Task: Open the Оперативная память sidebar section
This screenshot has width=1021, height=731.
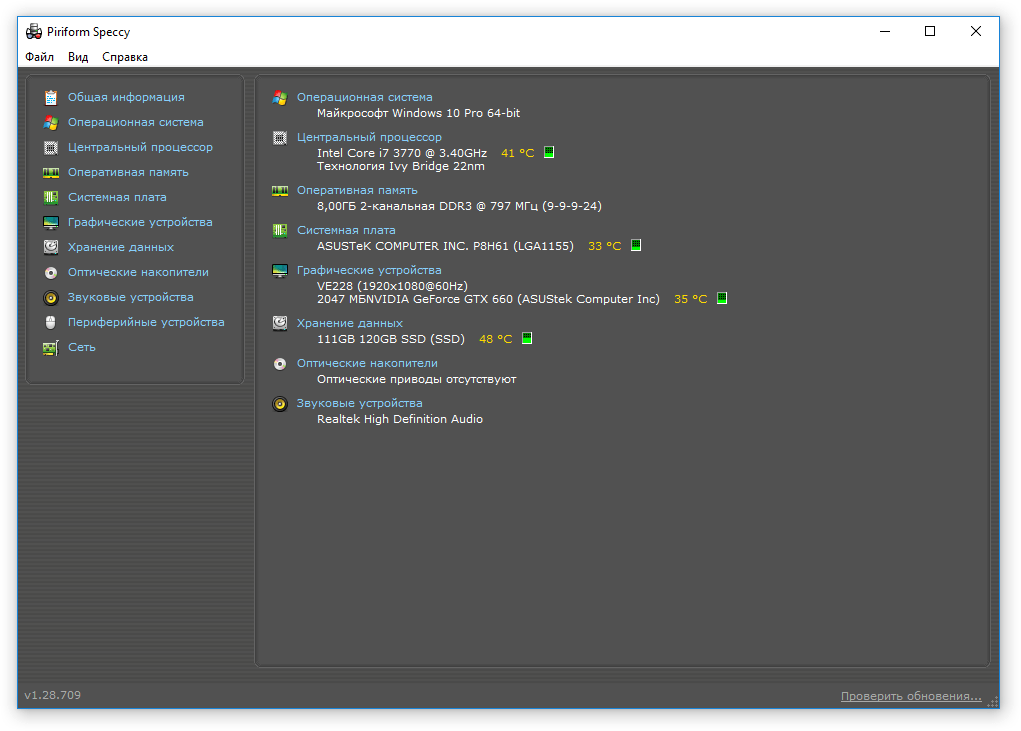Action: click(x=128, y=172)
